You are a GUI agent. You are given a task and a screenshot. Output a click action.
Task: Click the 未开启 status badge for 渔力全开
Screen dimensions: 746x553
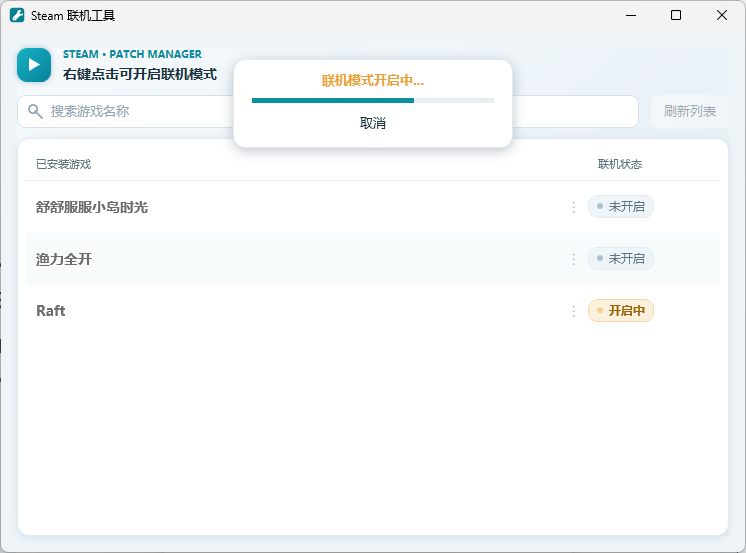(620, 258)
